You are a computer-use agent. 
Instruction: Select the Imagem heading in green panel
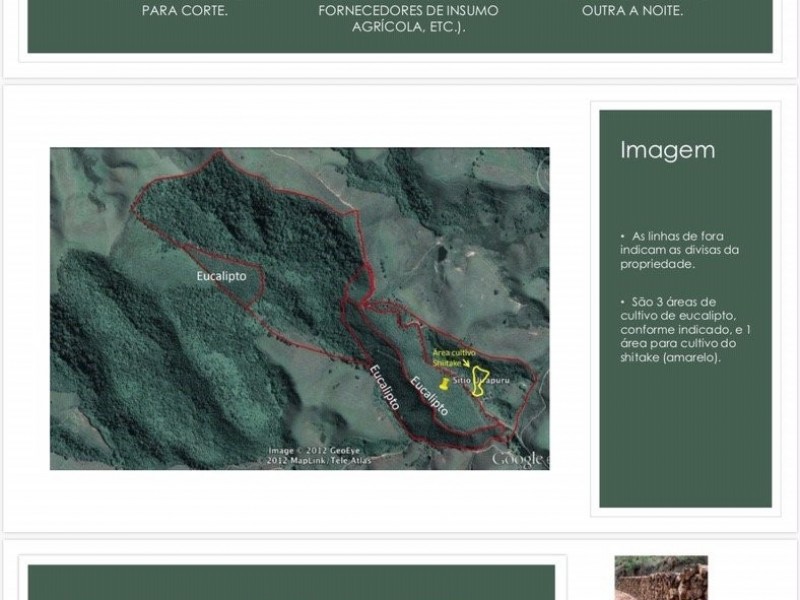667,150
